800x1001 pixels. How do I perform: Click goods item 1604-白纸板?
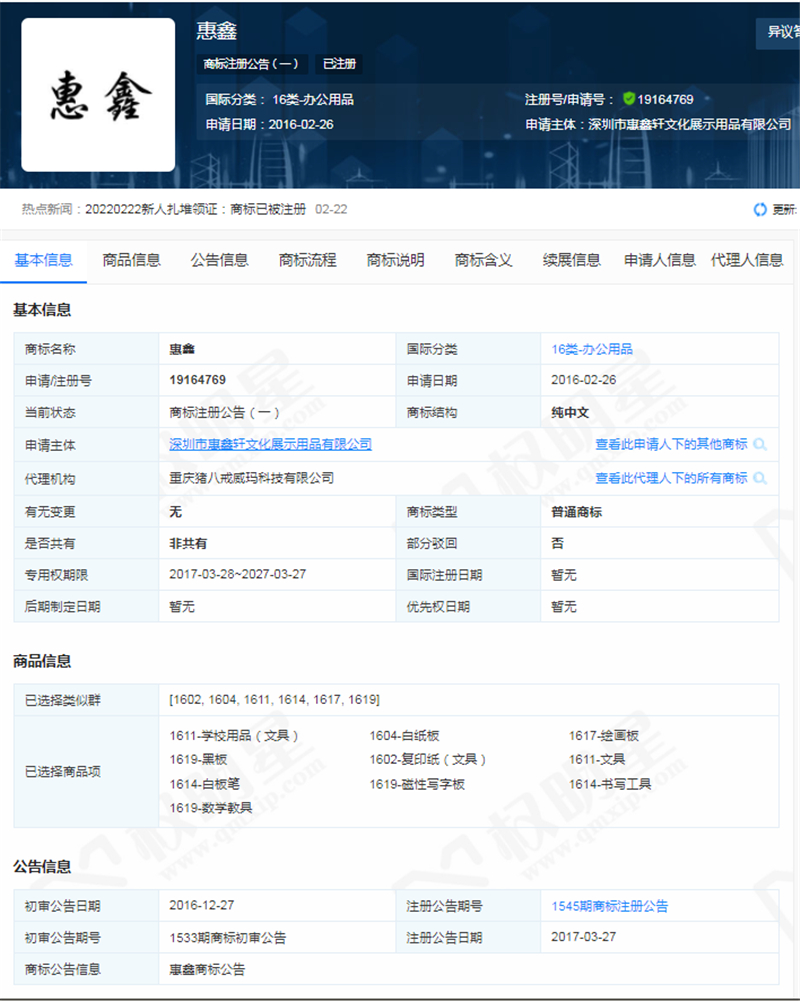(x=404, y=735)
